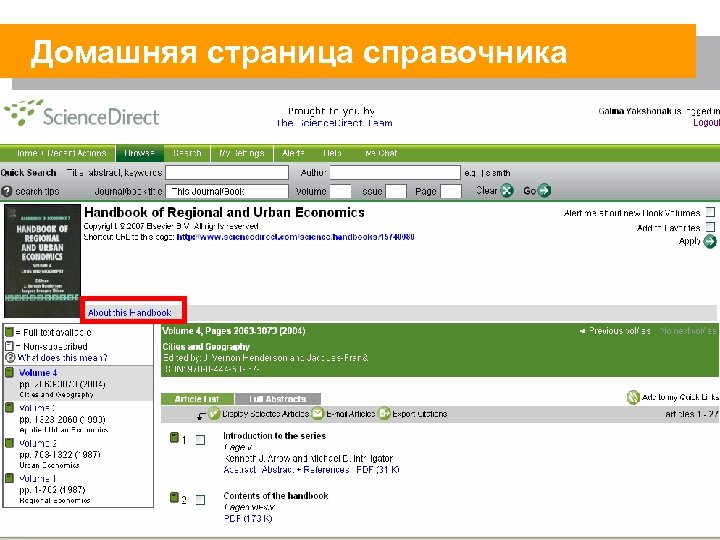Image resolution: width=720 pixels, height=540 pixels.
Task: Click the green full-text icon beside Volume 2
Action: pyautogui.click(x=10, y=443)
